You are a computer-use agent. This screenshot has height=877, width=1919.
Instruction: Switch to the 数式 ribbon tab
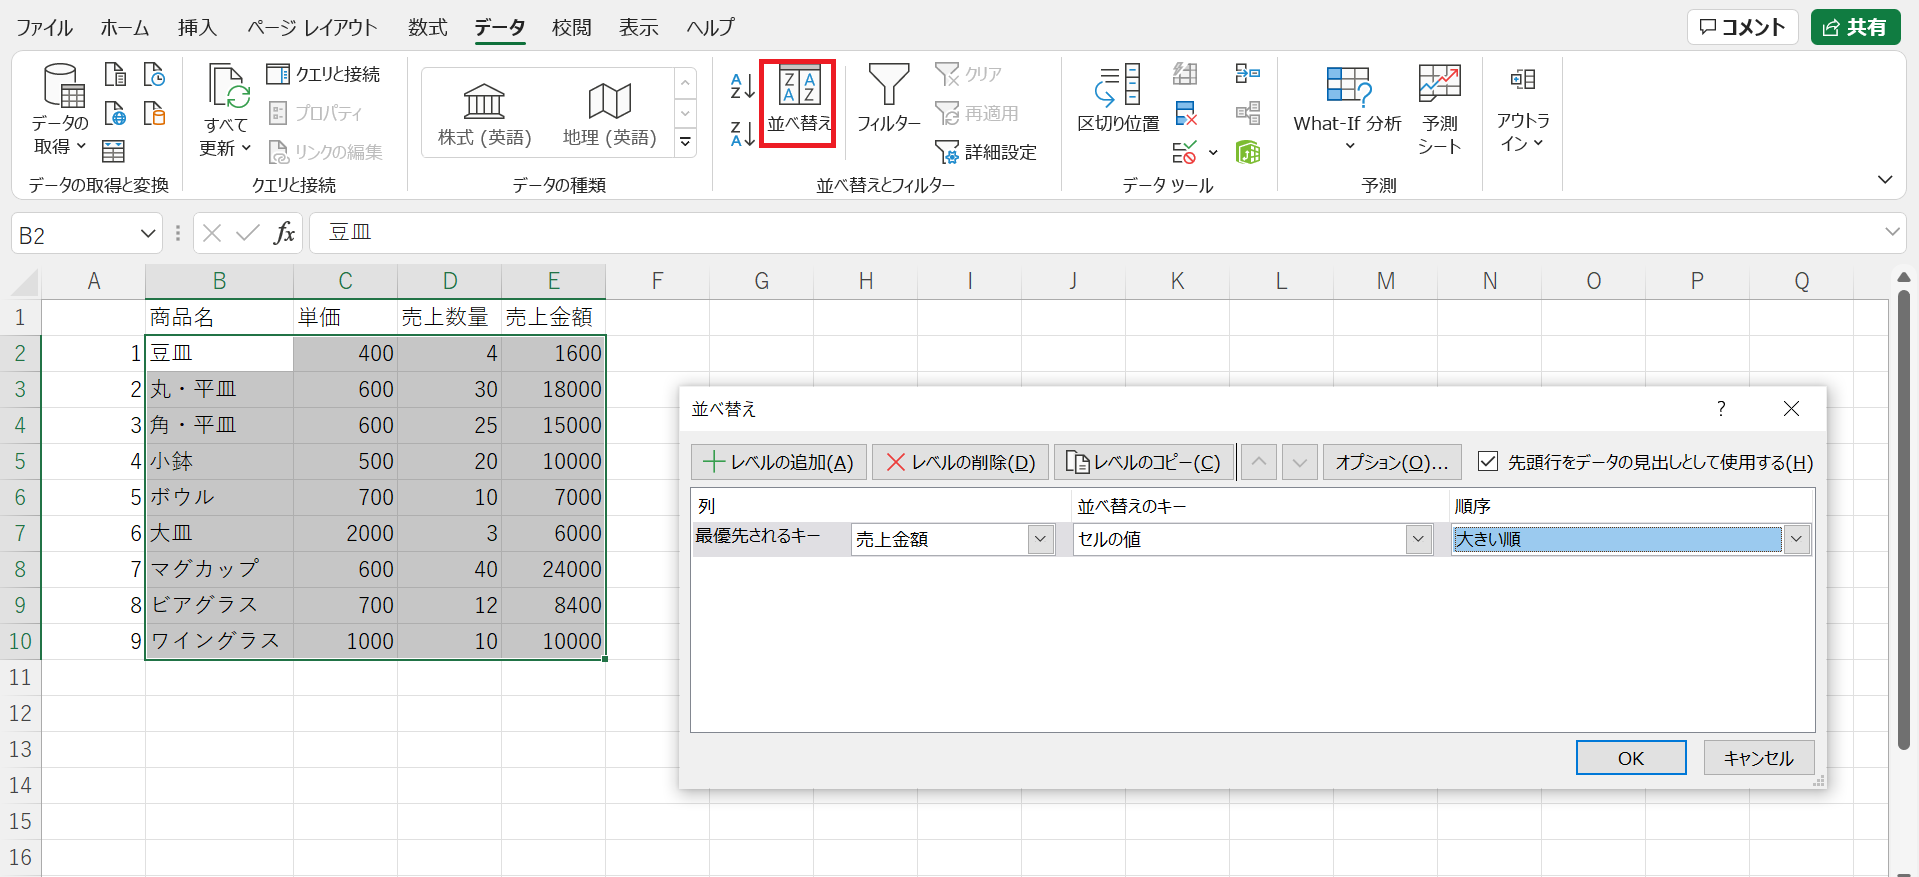427,27
